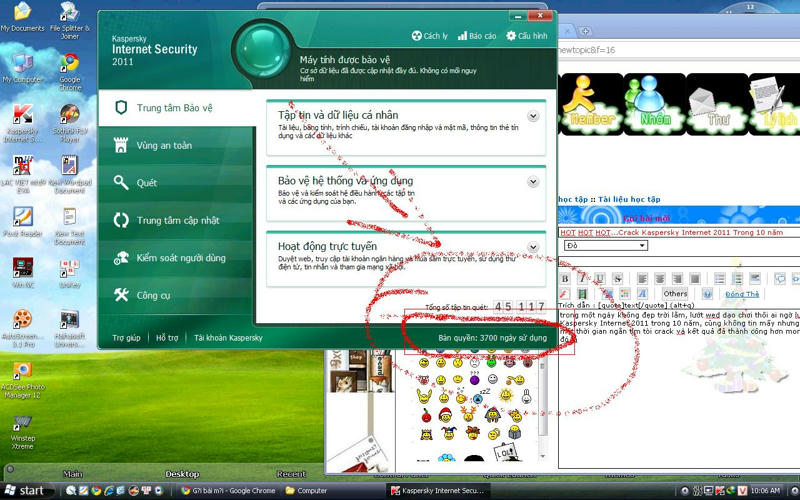Toggle Underline in forum editor
Screen dimensions: 800x500
(x=599, y=279)
